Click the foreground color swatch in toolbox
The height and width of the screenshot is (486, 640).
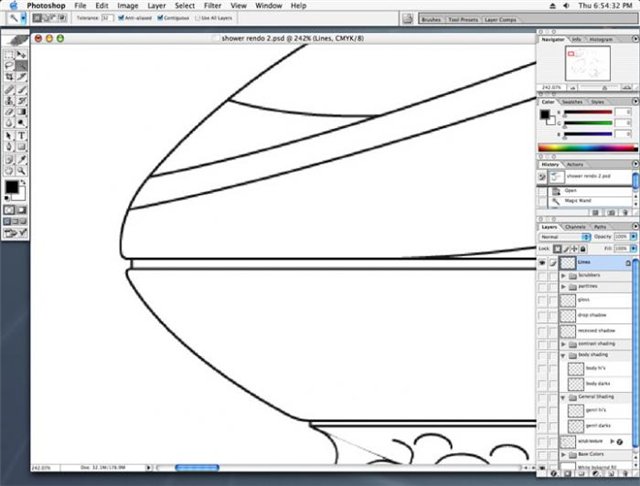[11, 187]
